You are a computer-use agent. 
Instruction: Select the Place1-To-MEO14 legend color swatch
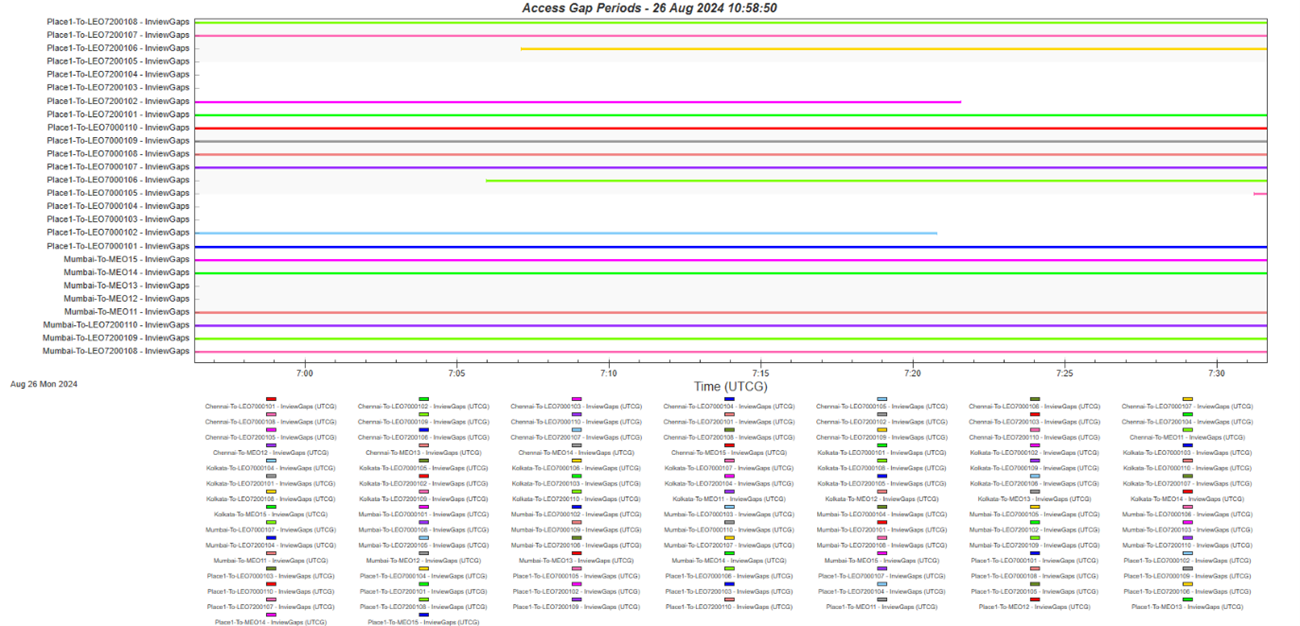[x=271, y=615]
